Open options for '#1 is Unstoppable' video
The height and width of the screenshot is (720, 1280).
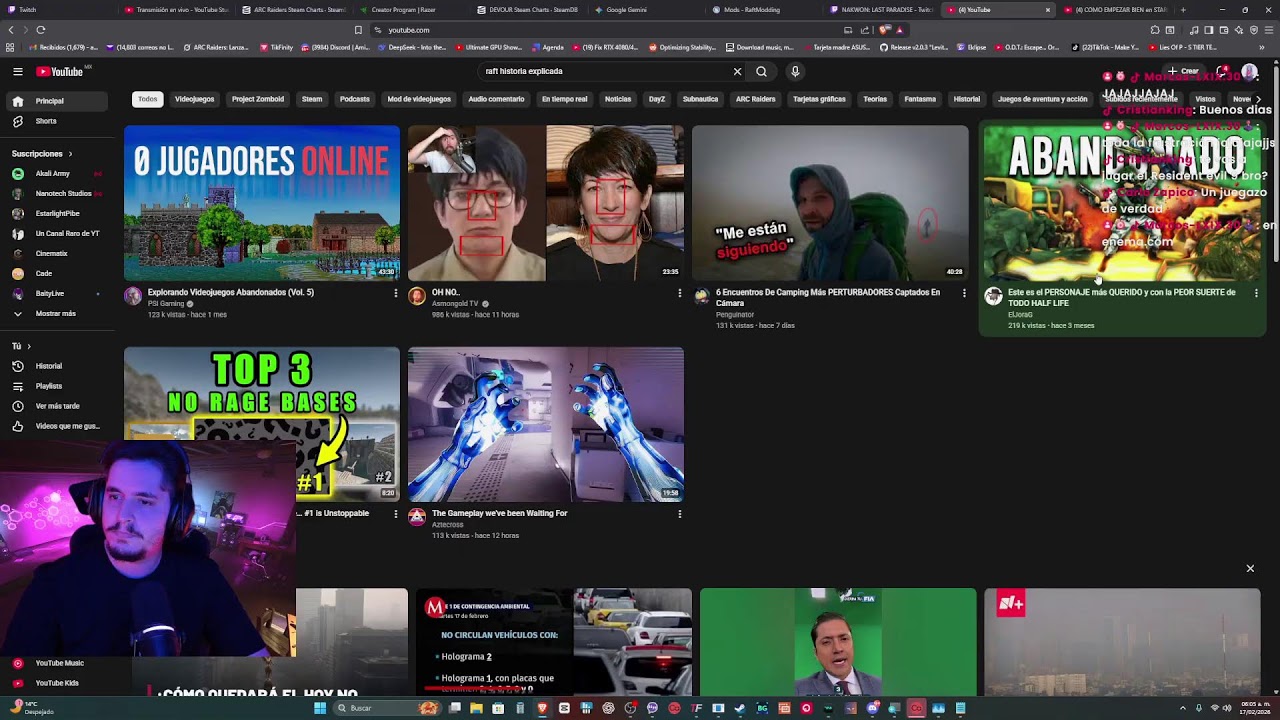tap(396, 514)
